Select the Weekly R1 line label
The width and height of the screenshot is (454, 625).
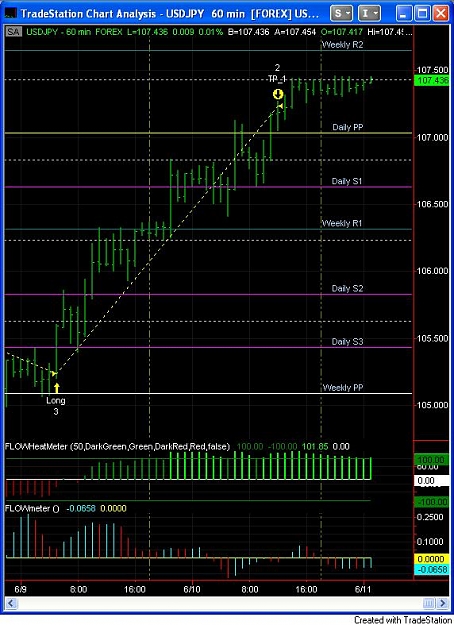pyautogui.click(x=342, y=223)
